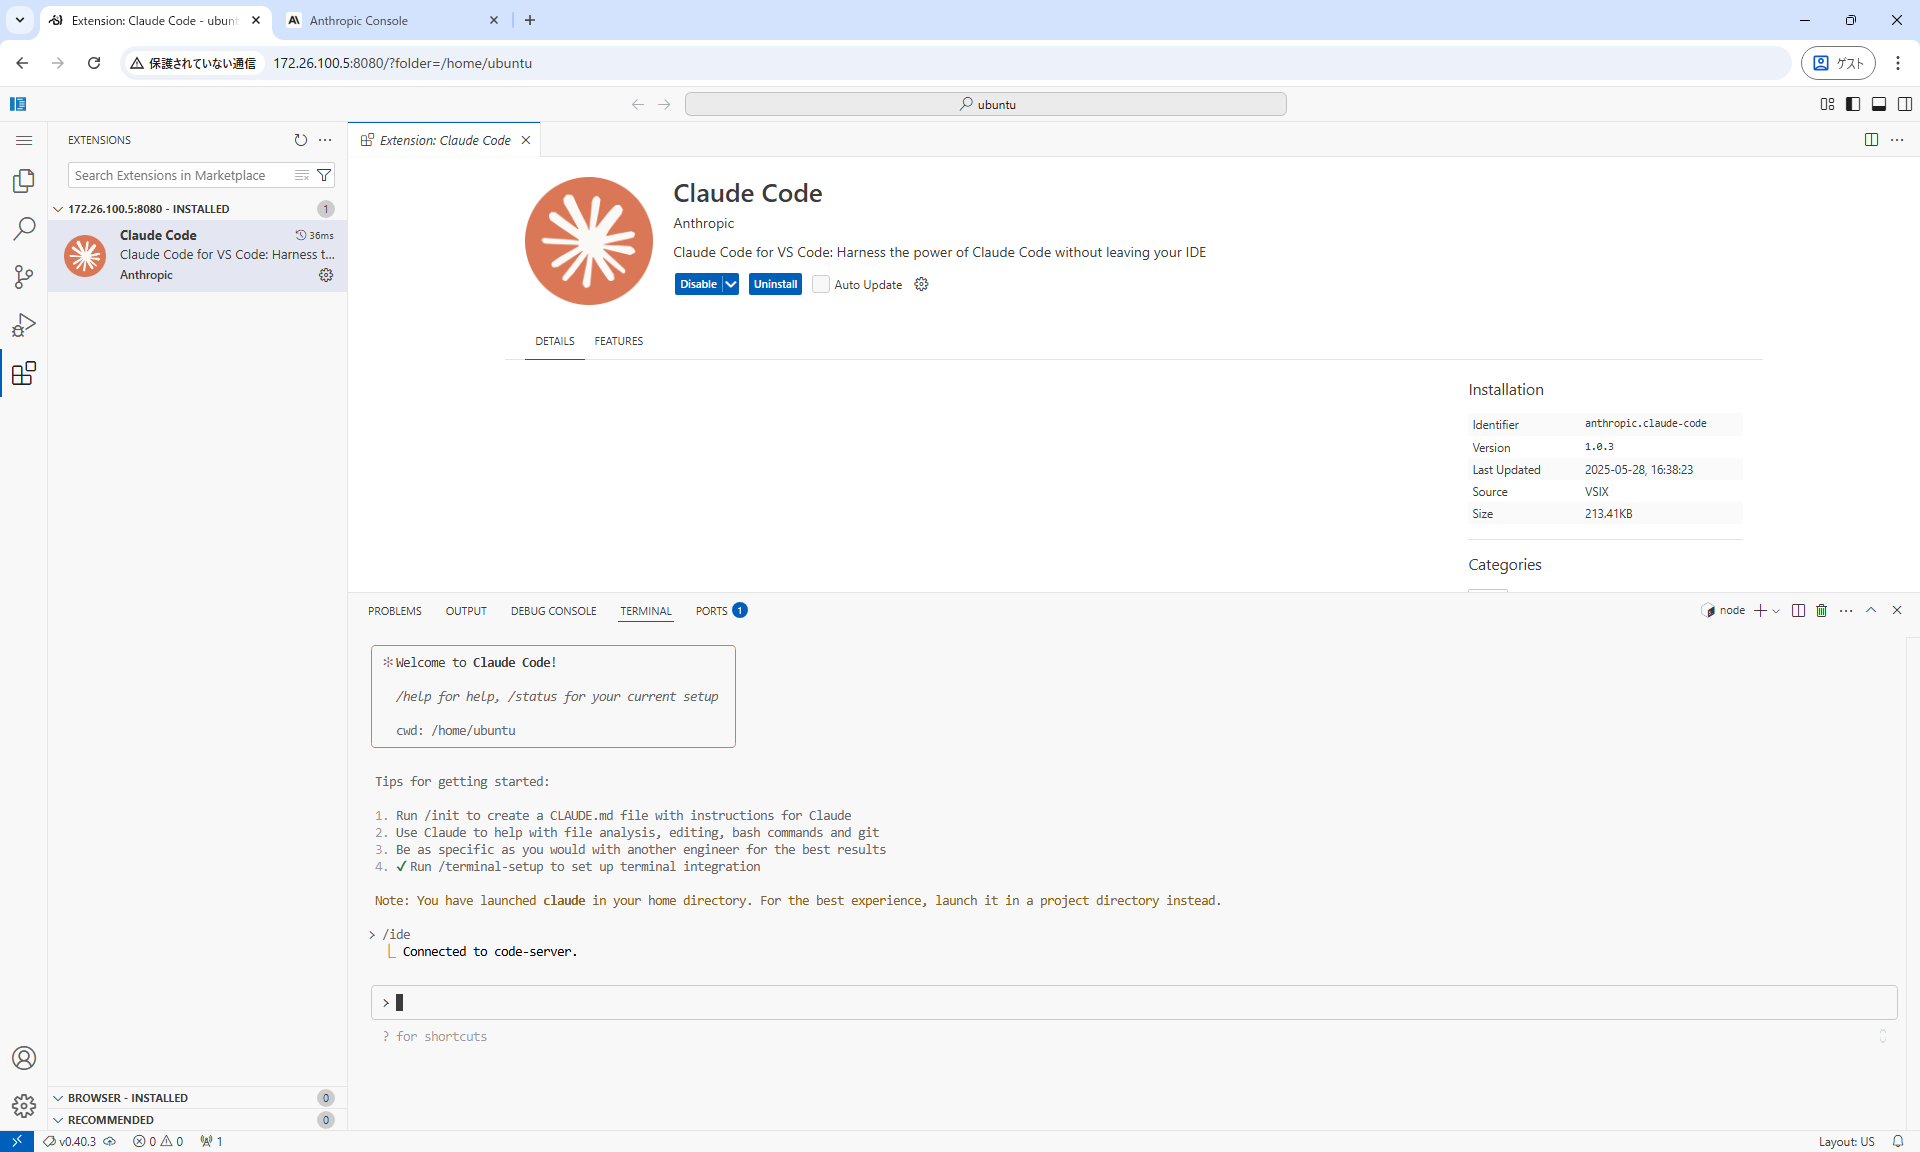Click the forwarded ports status bar item

(x=211, y=1141)
